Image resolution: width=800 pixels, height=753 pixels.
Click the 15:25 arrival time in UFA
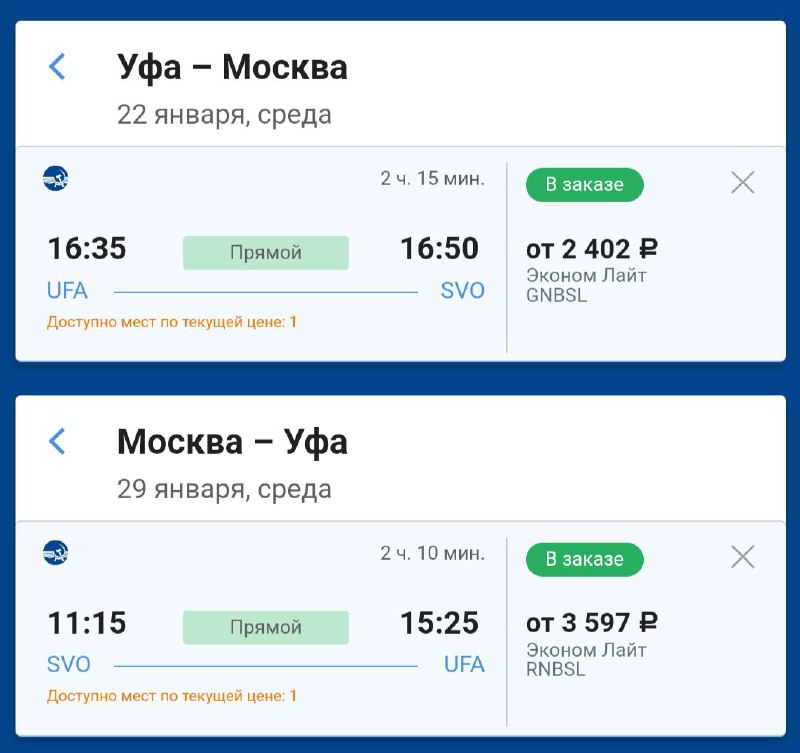(x=439, y=623)
